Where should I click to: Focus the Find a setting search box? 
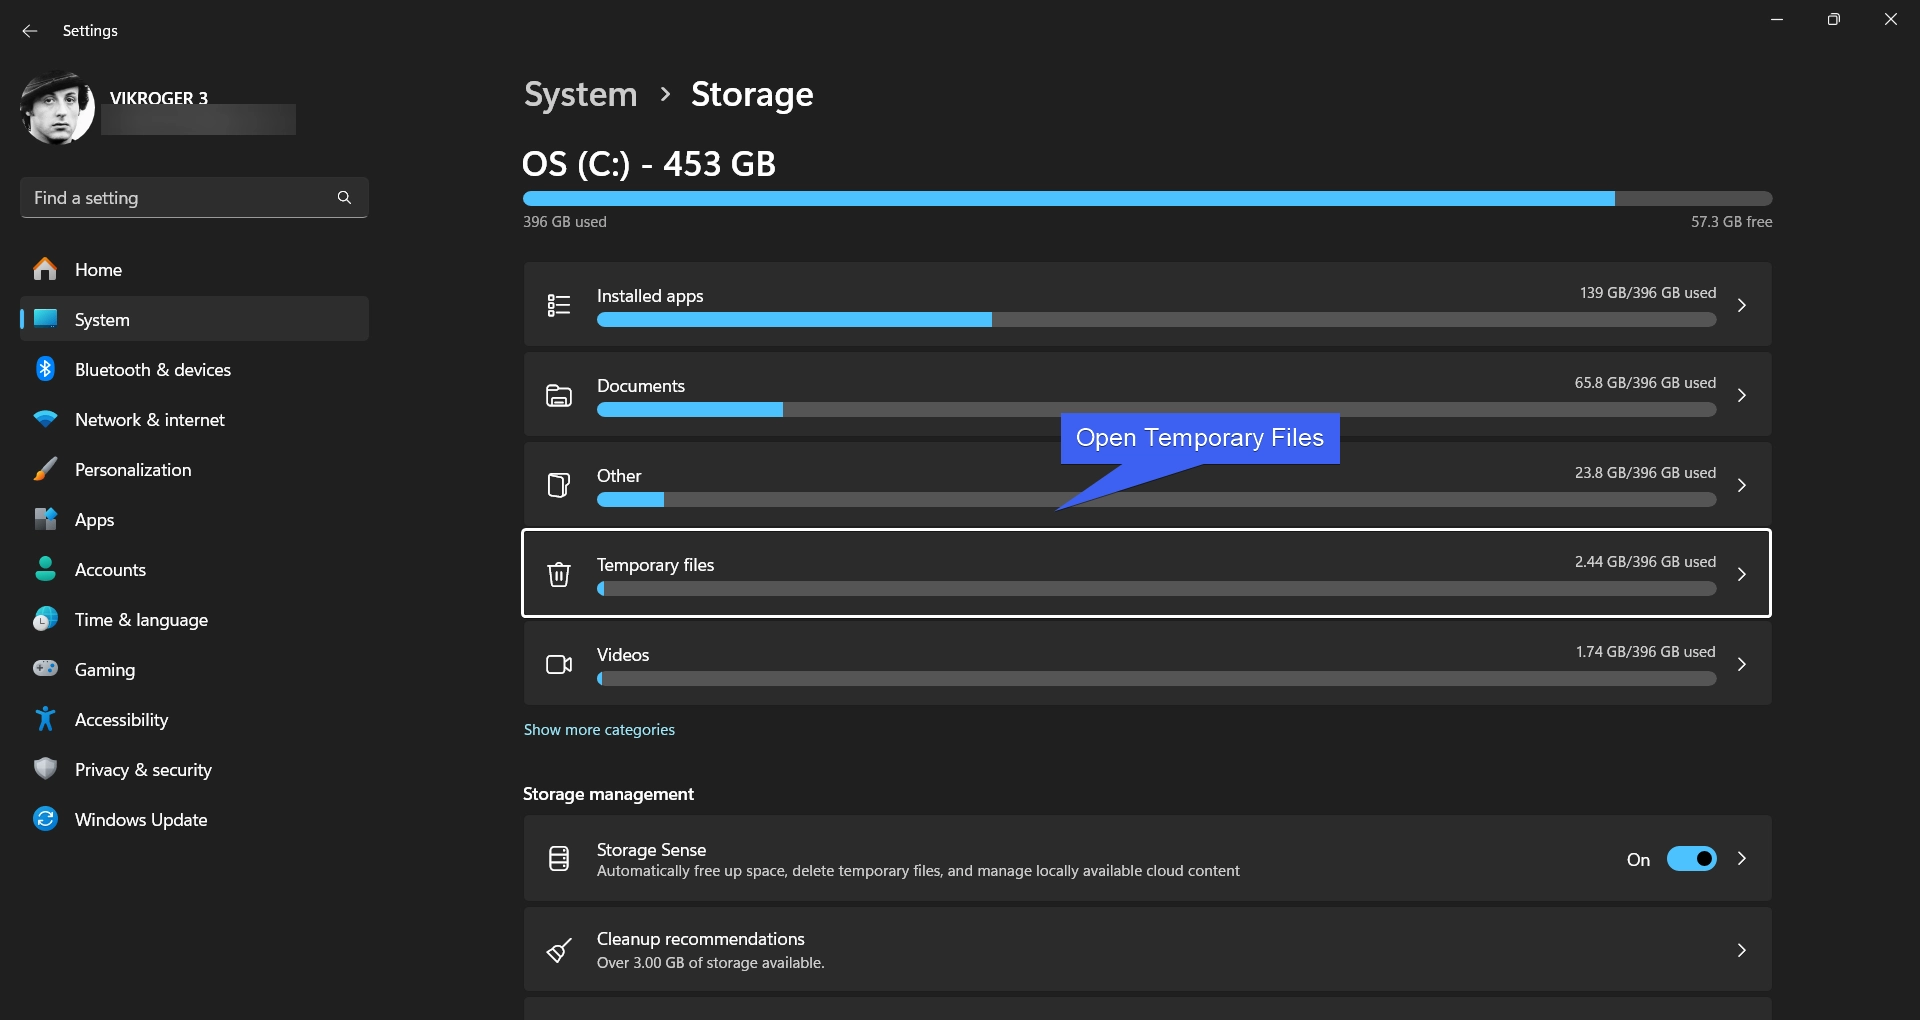[x=194, y=198]
